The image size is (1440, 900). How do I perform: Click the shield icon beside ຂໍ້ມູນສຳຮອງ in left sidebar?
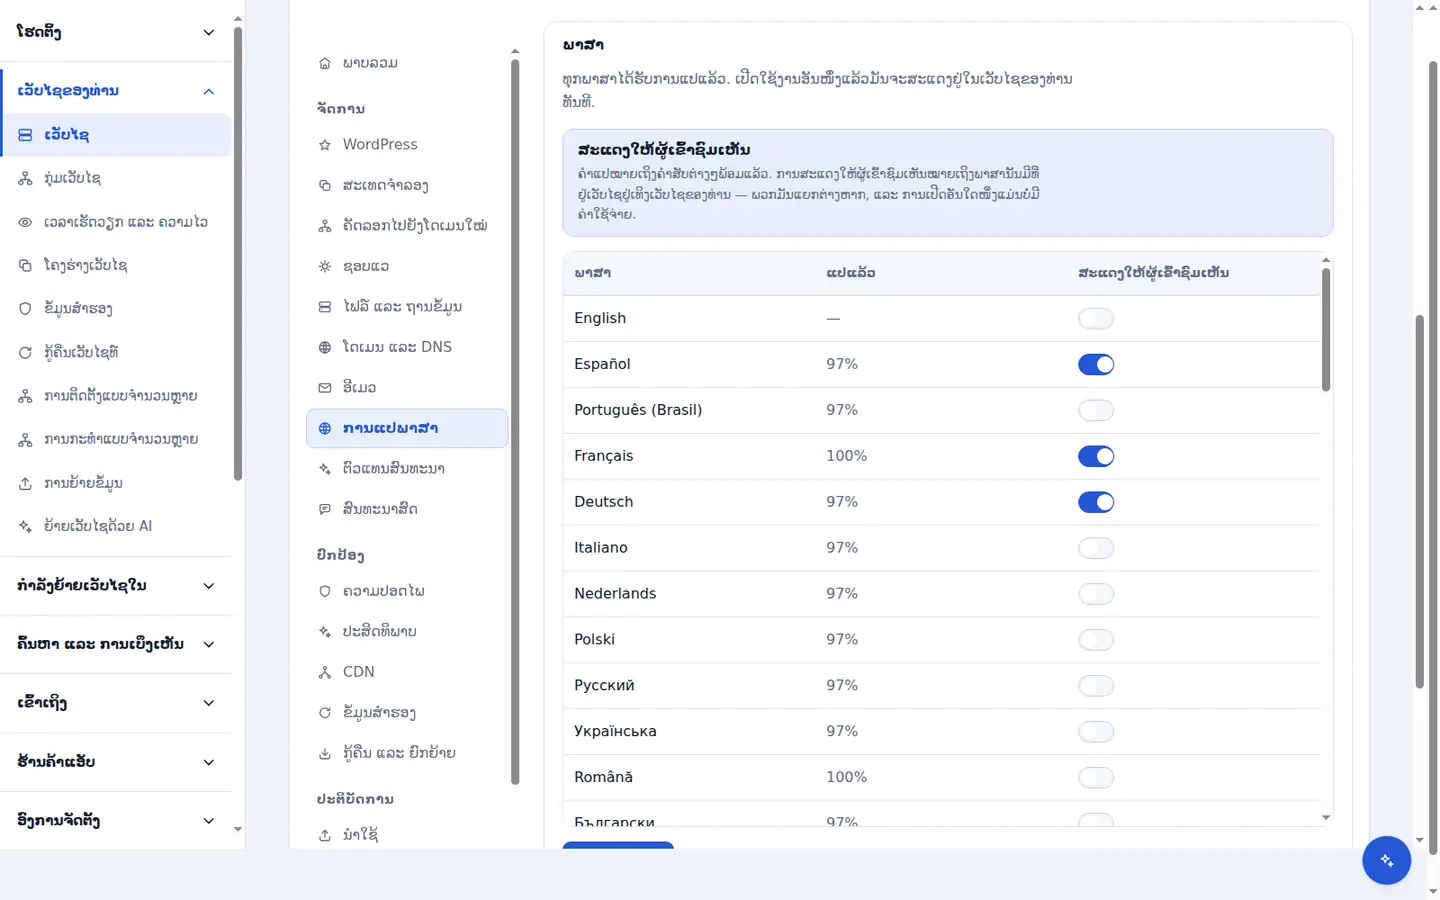[25, 309]
